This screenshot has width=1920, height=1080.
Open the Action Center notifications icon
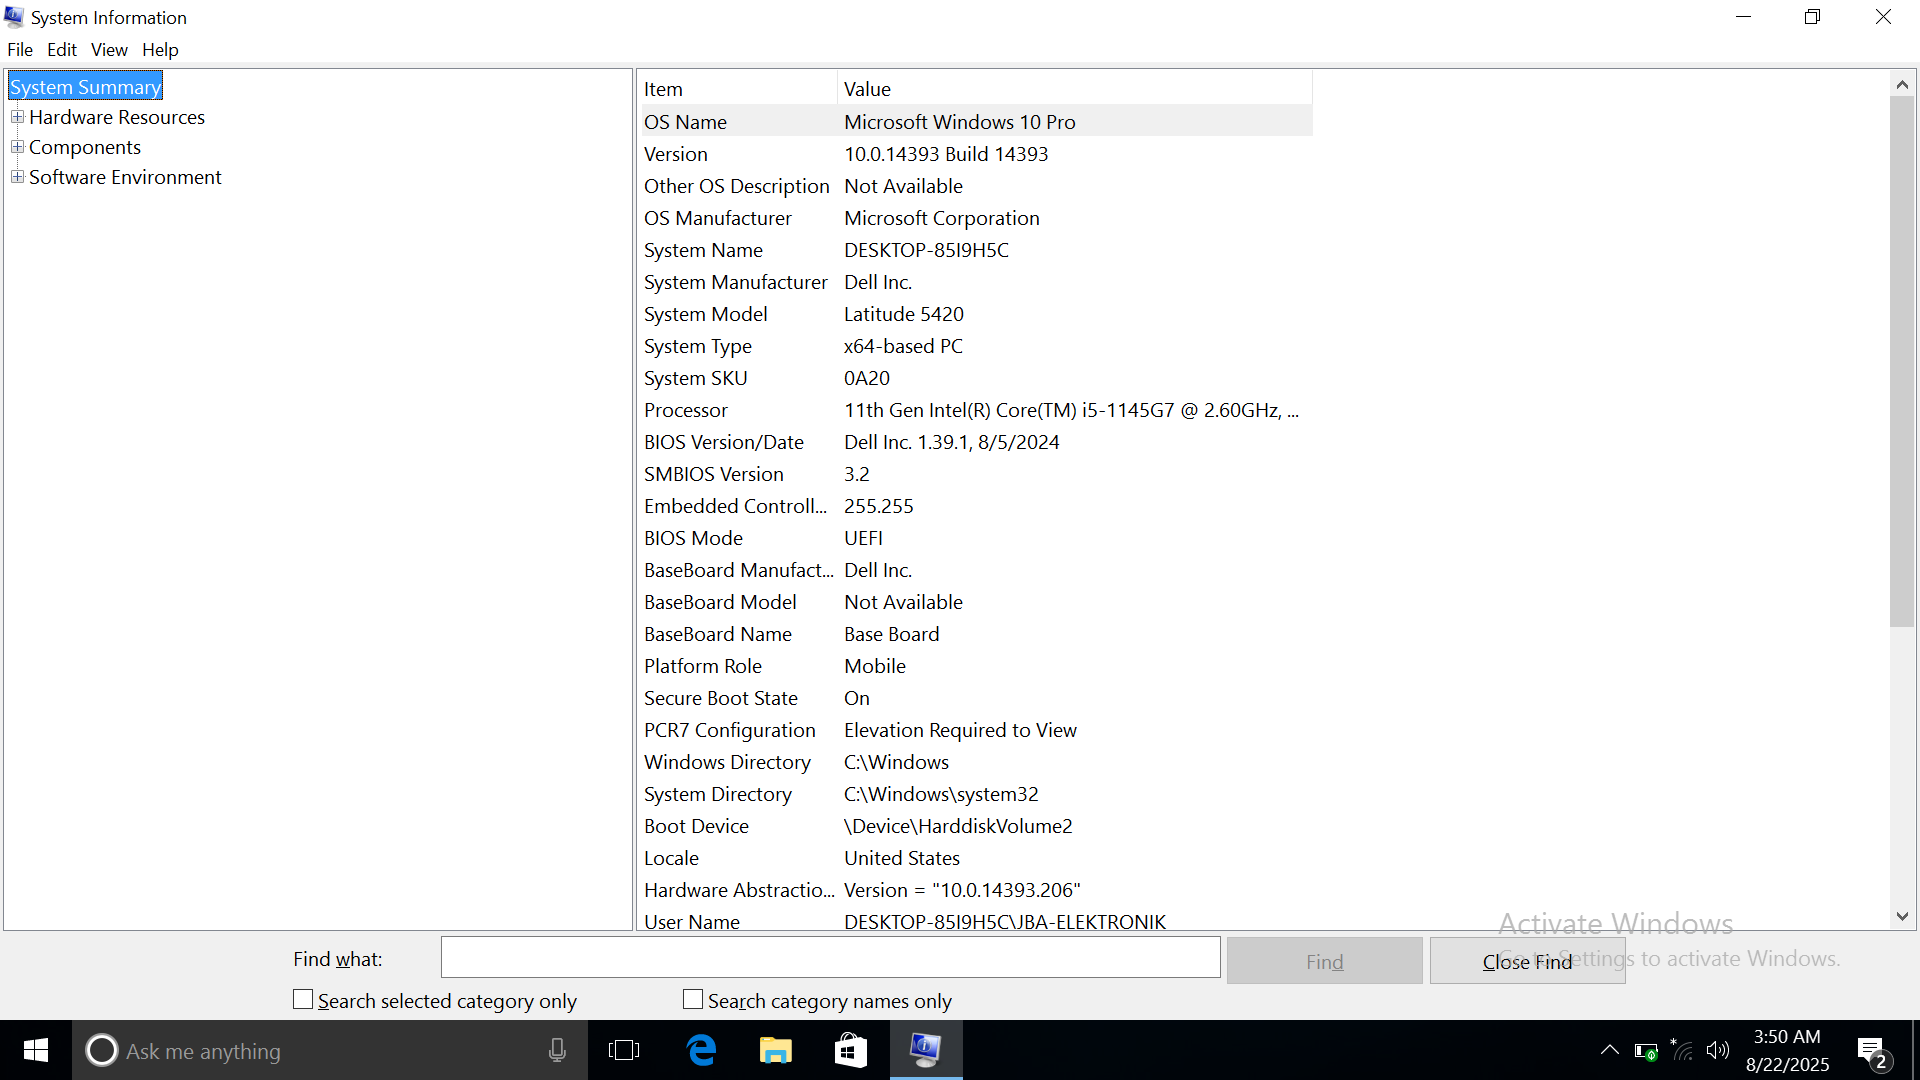point(1872,1052)
